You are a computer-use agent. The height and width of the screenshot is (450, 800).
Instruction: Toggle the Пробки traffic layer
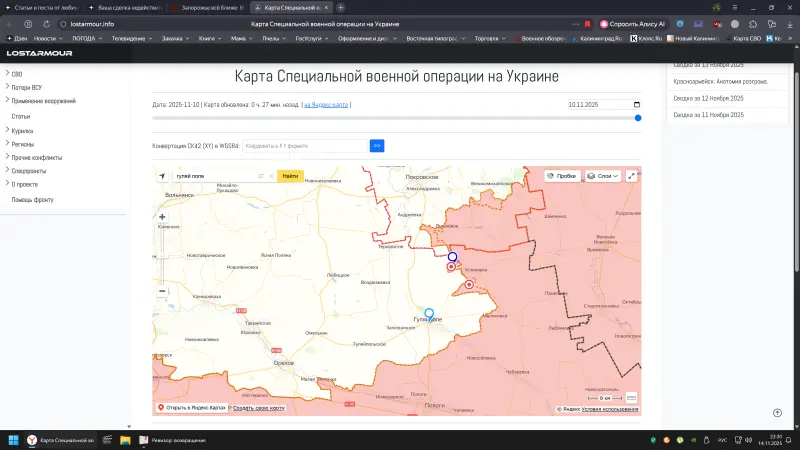(562, 176)
